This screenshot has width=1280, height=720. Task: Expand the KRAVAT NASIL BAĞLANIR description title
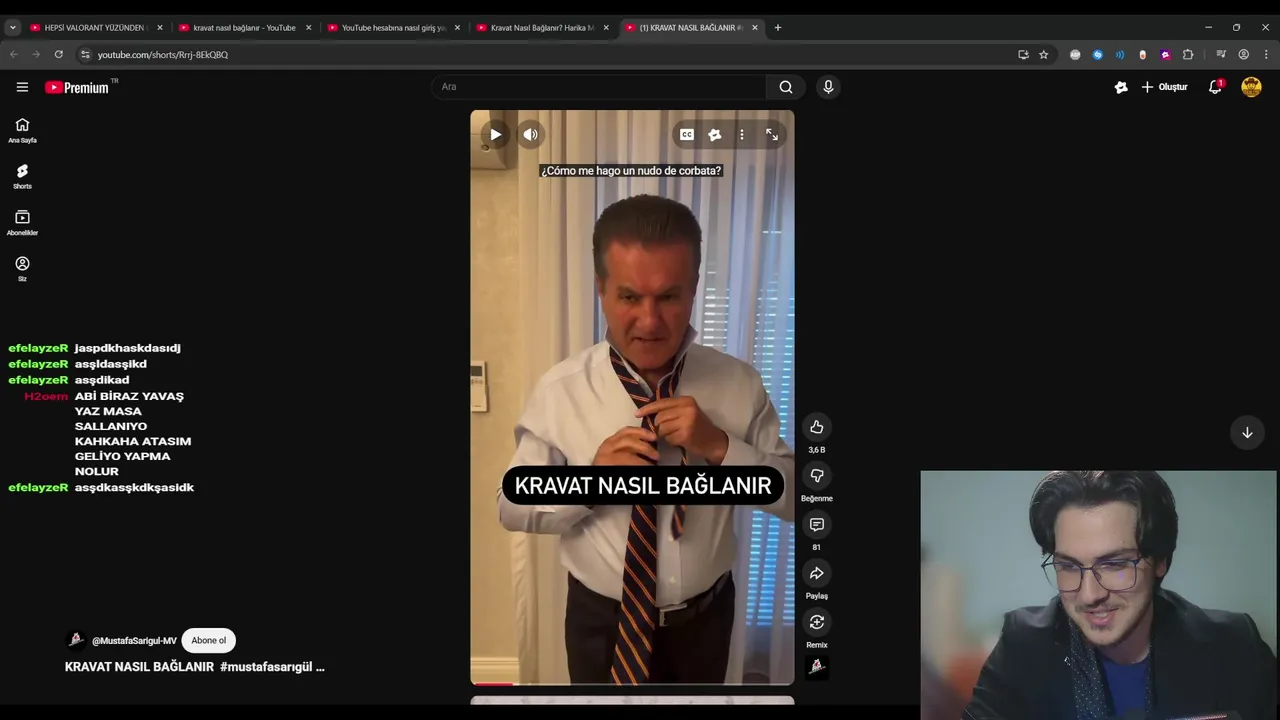(195, 666)
